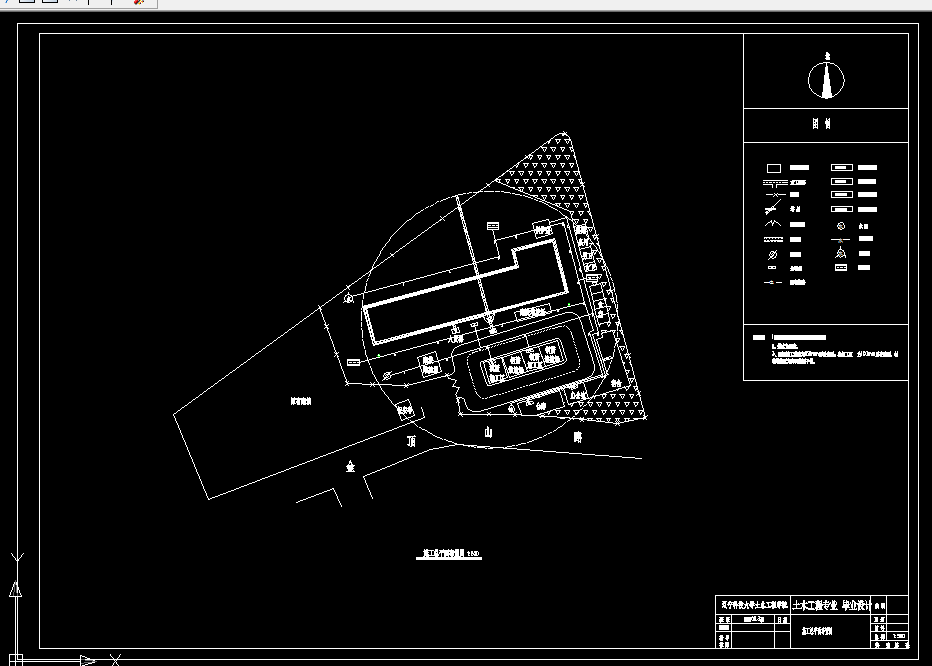Select the fence-line legend symbol
The image size is (932, 666).
[775, 181]
